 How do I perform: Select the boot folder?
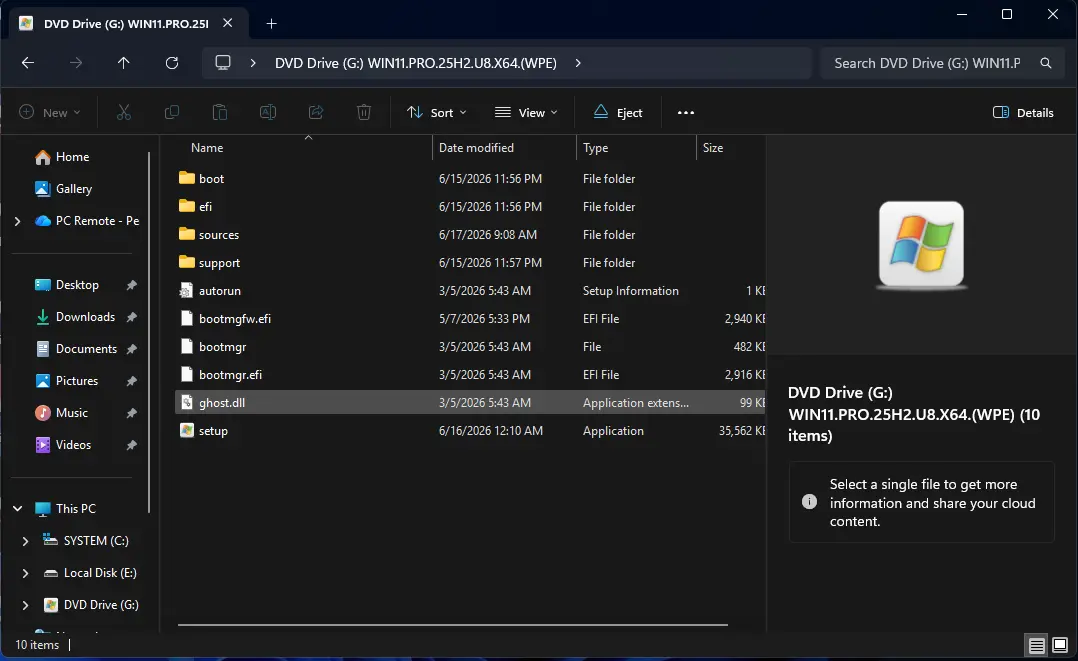click(470, 179)
